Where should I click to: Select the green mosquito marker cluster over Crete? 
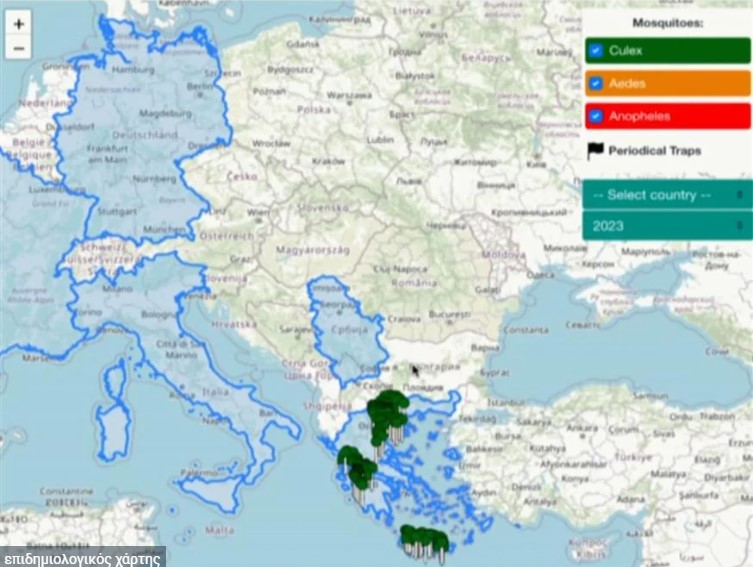[x=425, y=542]
